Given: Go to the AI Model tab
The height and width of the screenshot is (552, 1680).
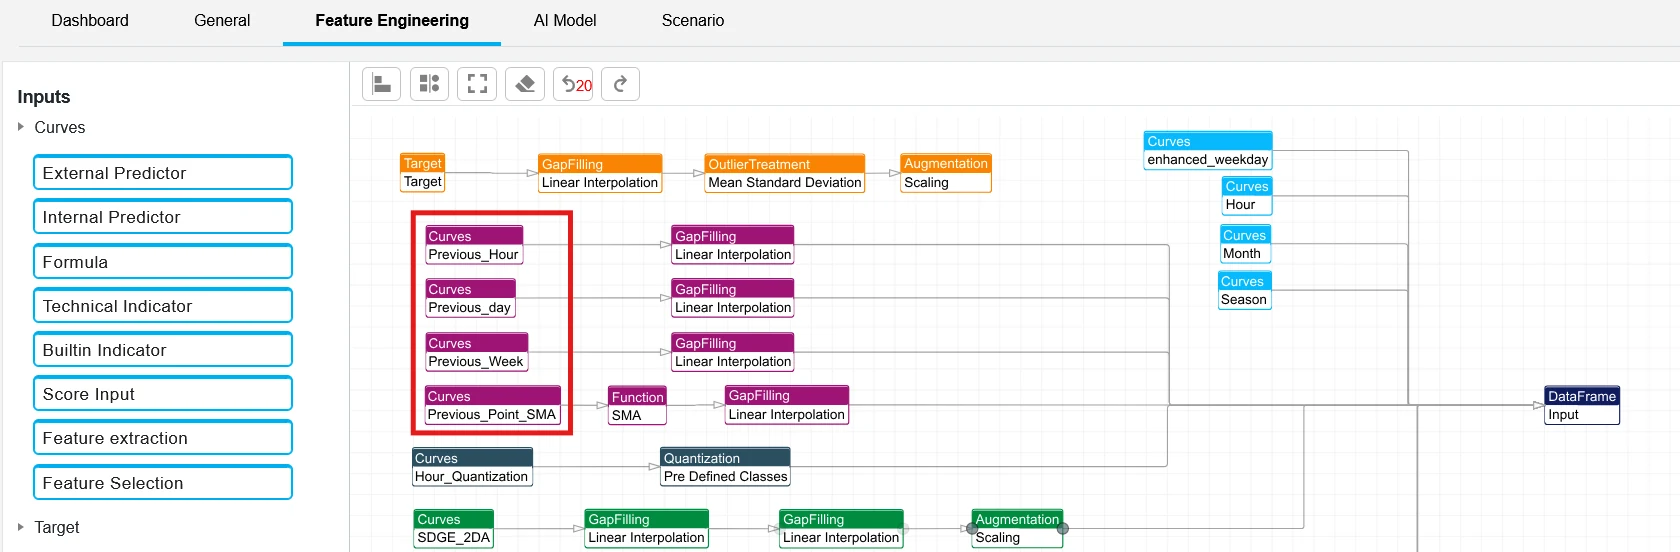Looking at the screenshot, I should pyautogui.click(x=565, y=21).
